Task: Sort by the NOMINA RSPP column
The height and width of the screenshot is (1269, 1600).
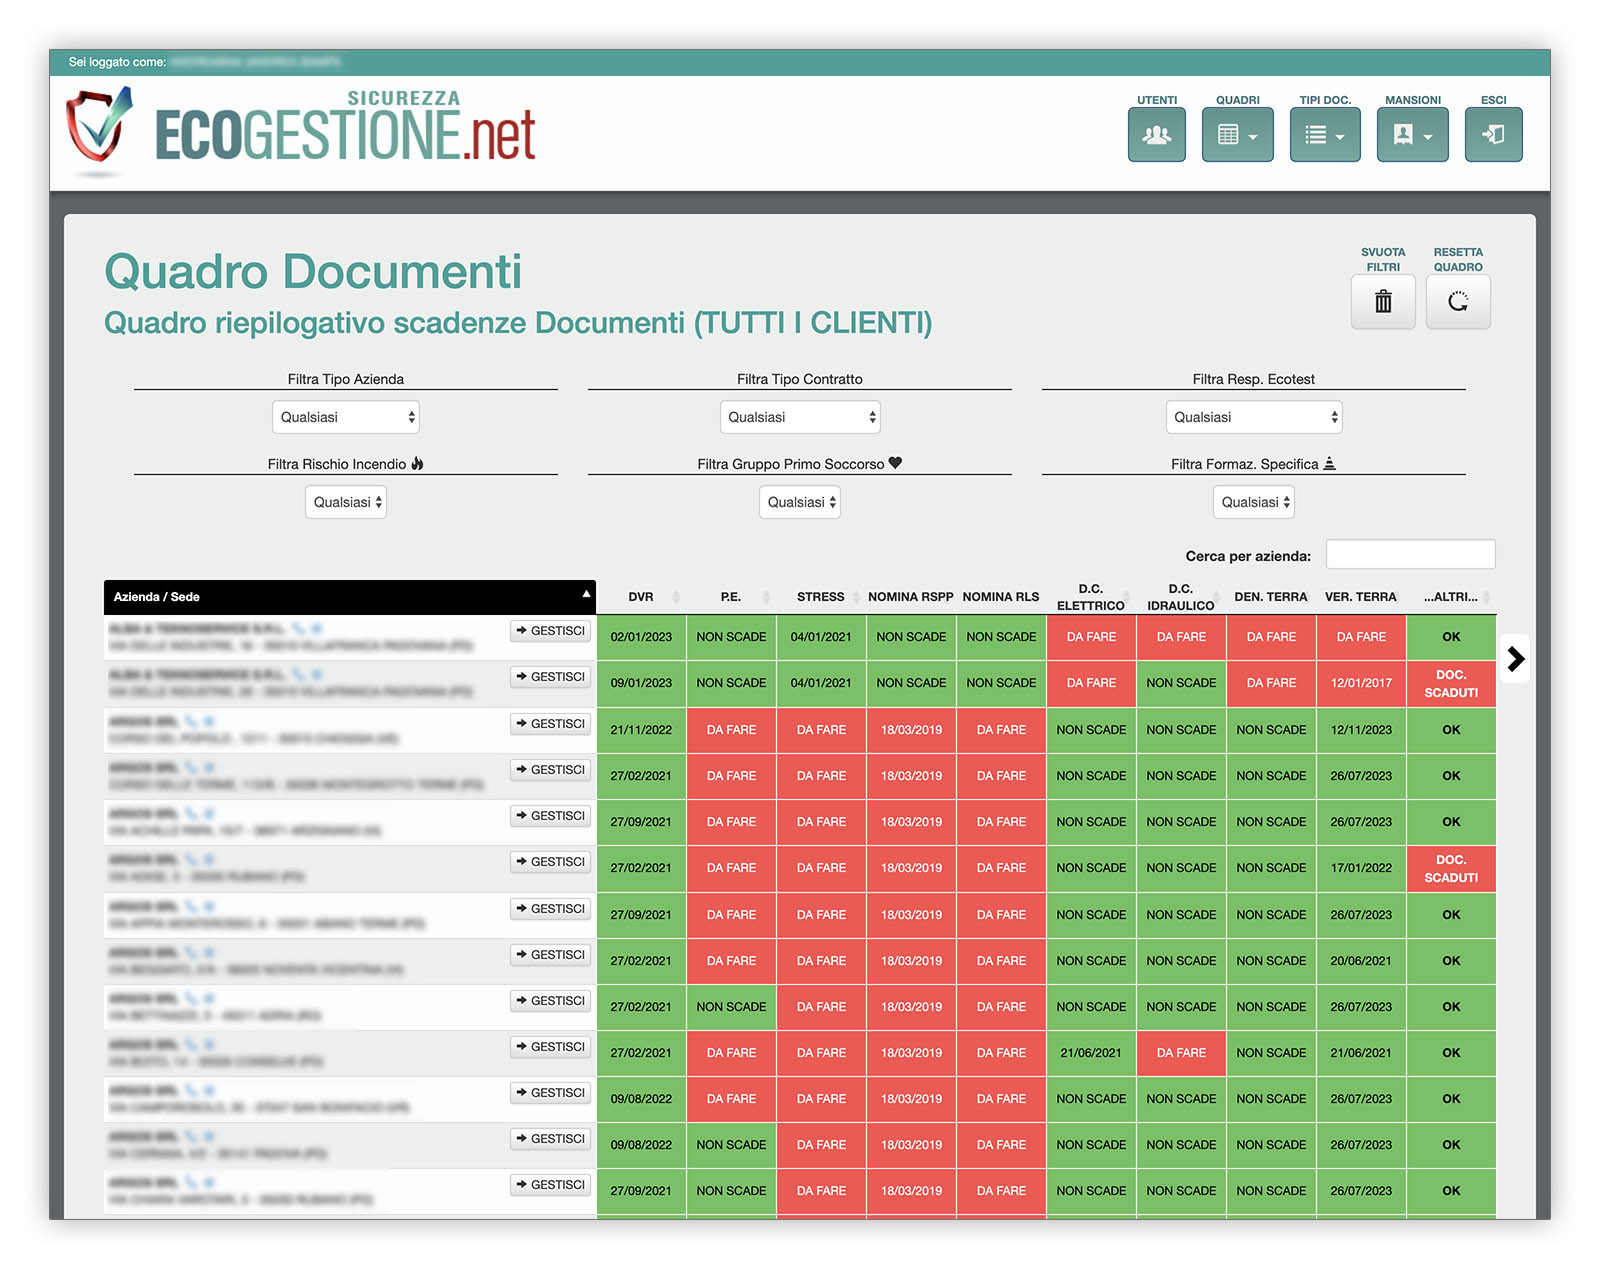Action: point(911,597)
